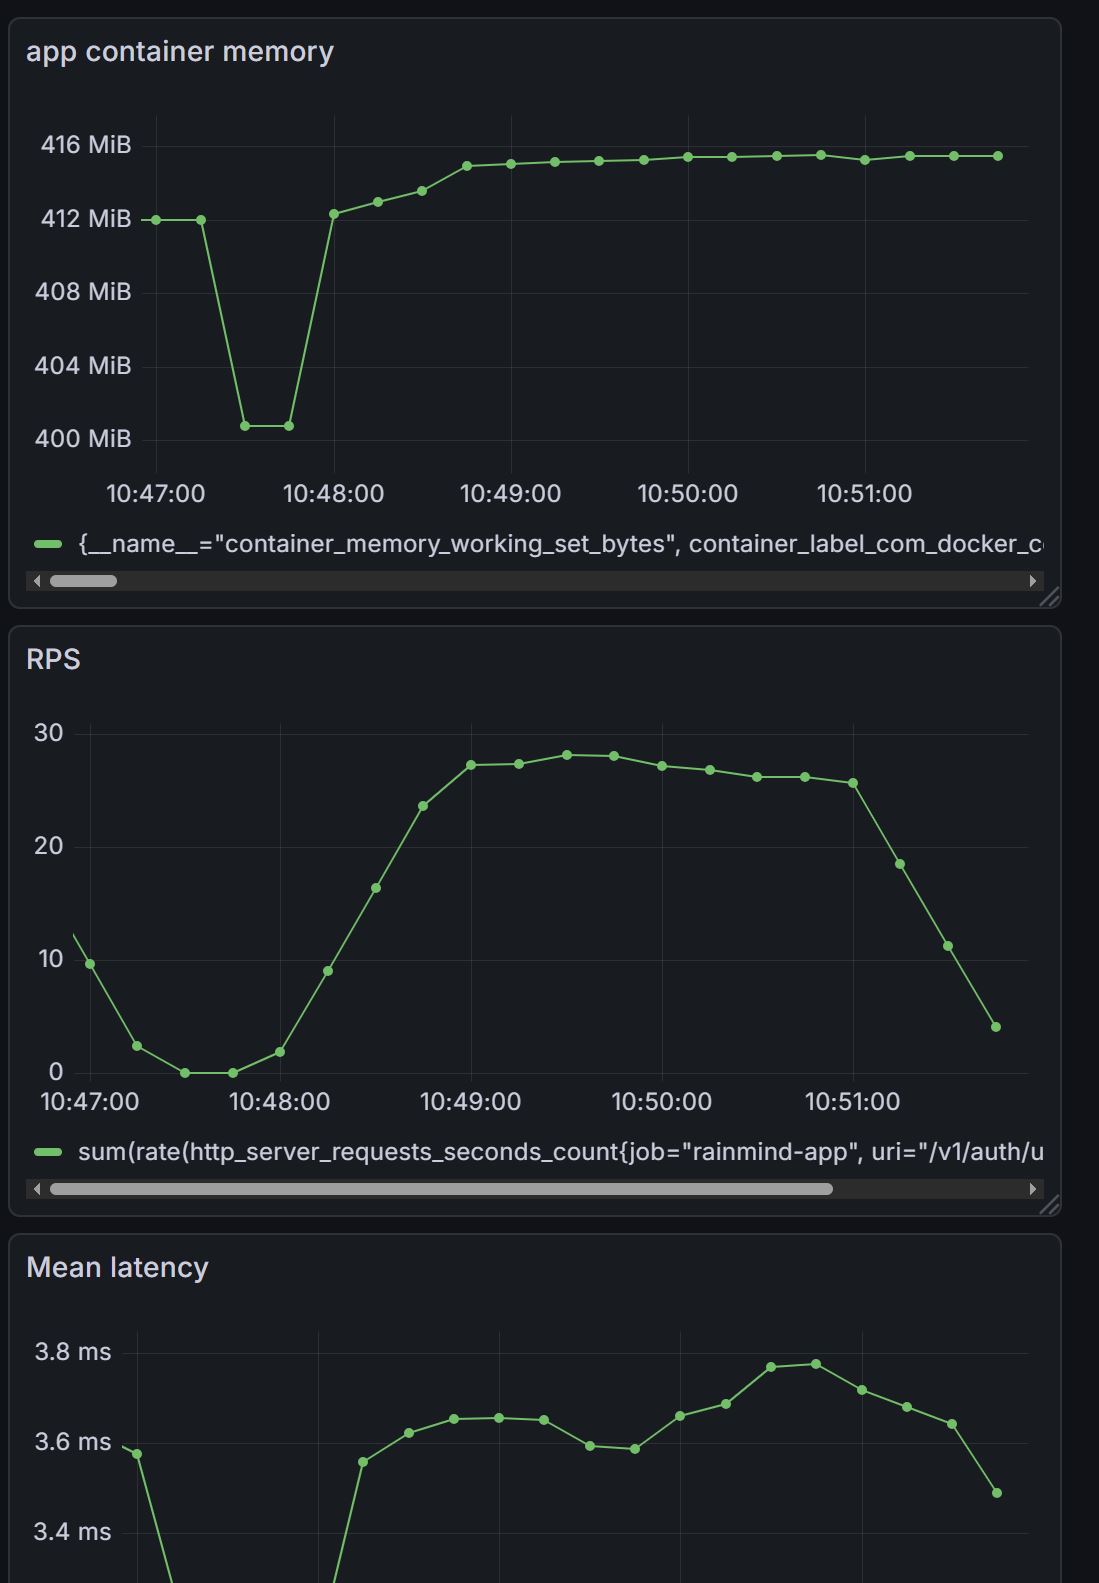The image size is (1099, 1583).
Task: Click the highest data point in Mean latency
Action: click(816, 1364)
